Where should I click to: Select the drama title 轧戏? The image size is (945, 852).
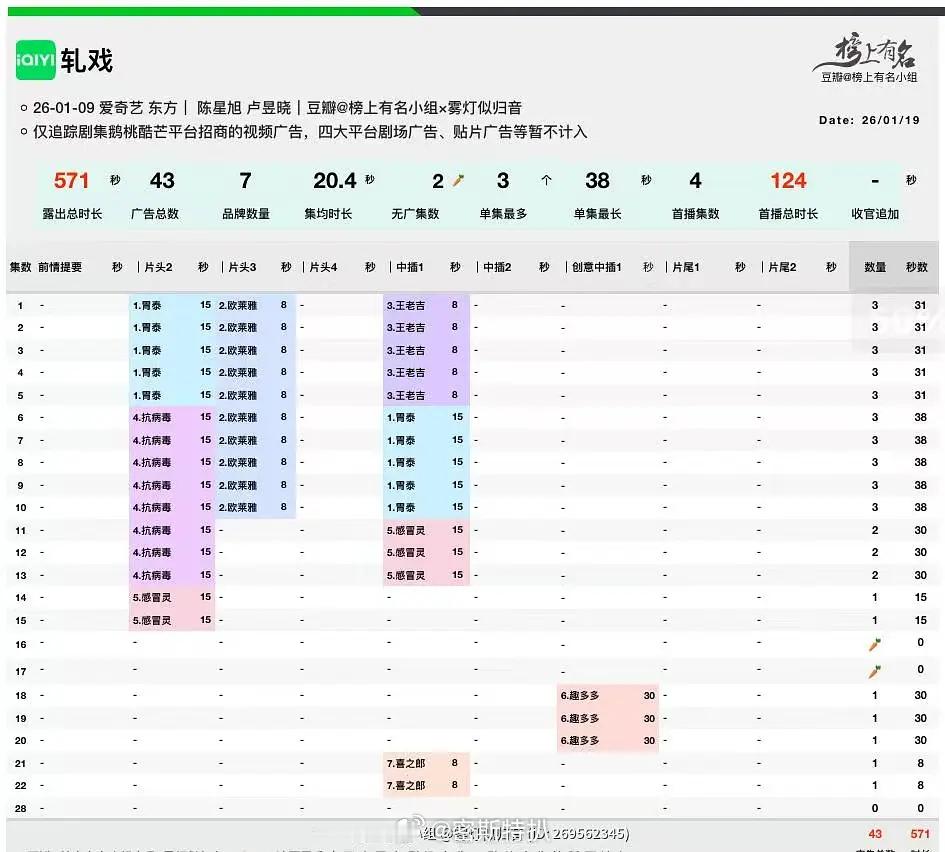click(87, 60)
